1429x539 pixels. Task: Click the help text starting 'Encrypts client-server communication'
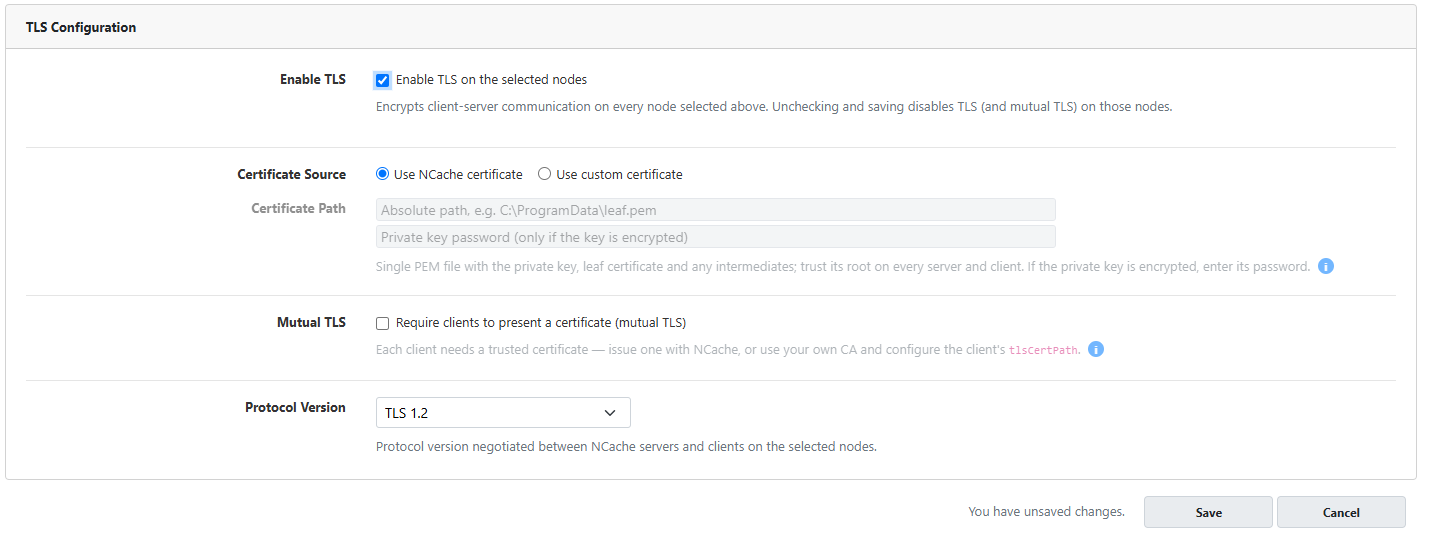774,106
